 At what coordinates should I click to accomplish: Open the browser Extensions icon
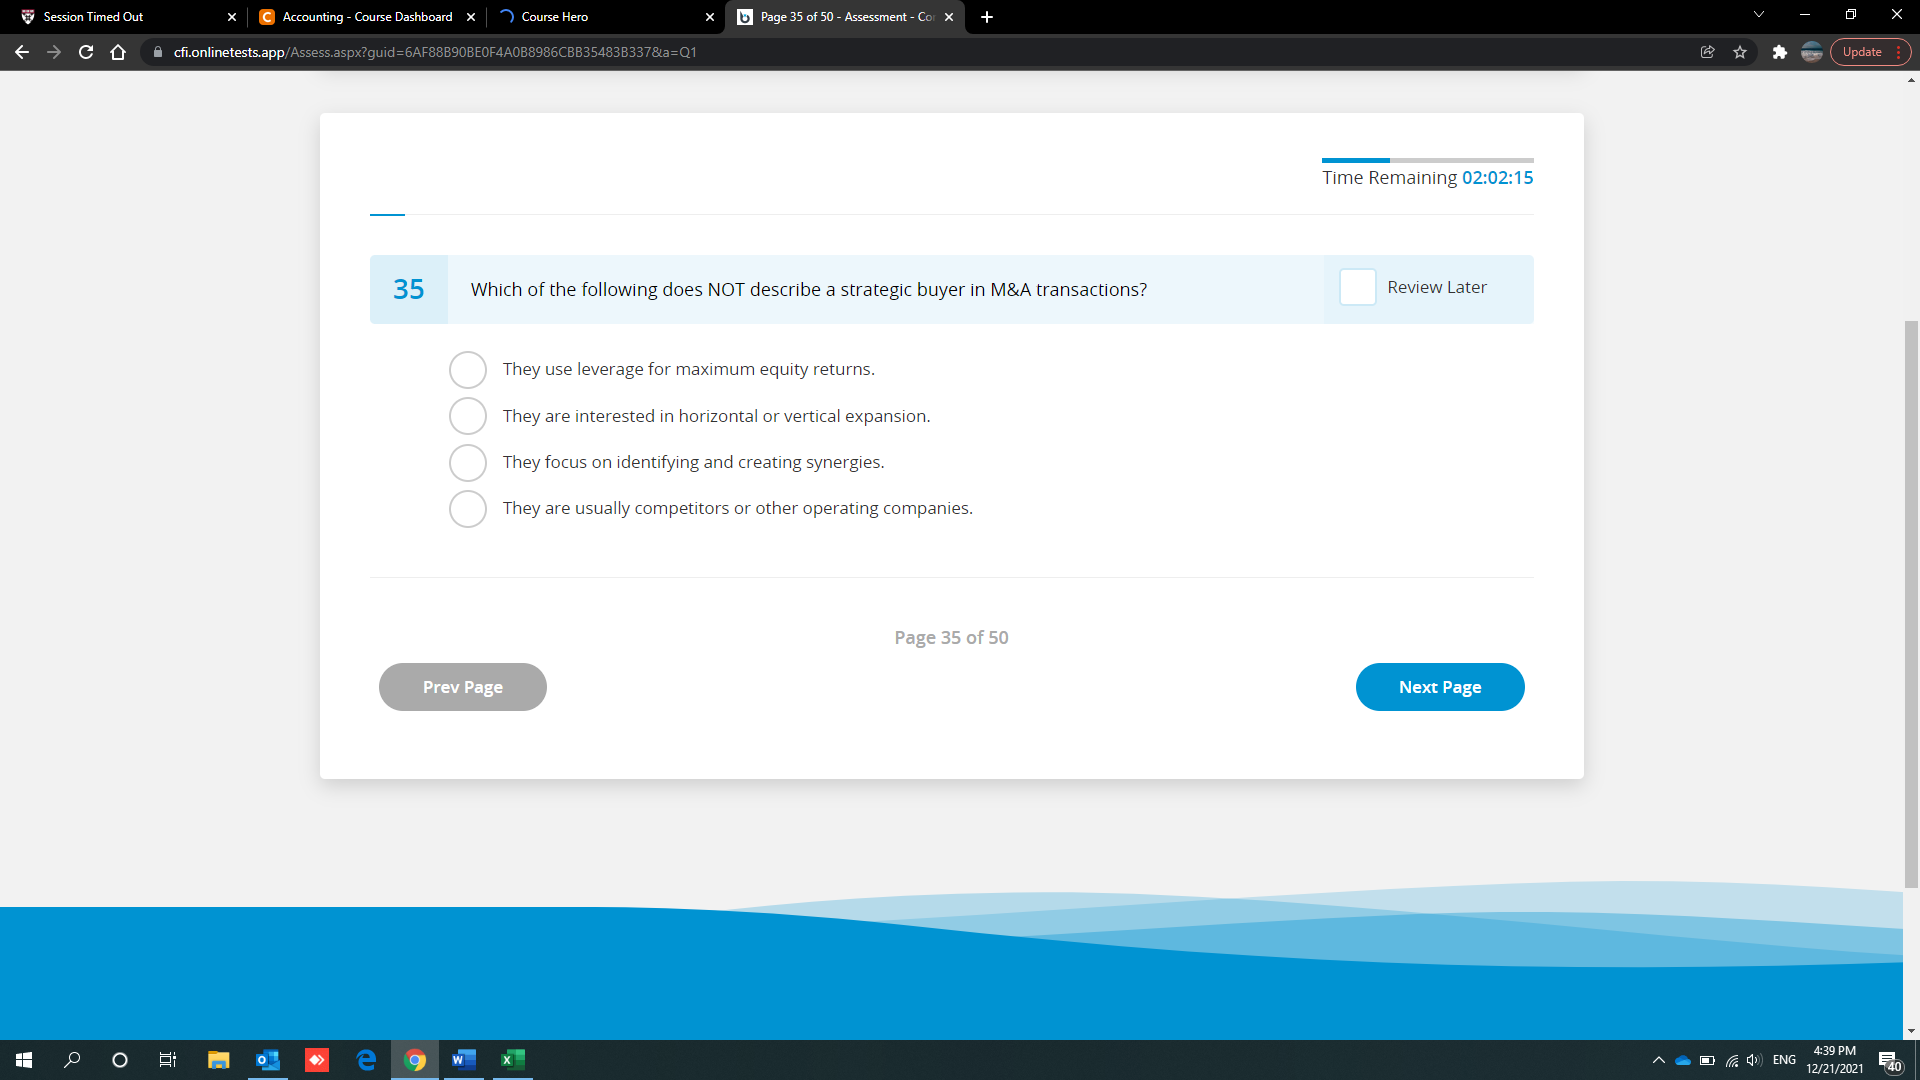click(1780, 52)
